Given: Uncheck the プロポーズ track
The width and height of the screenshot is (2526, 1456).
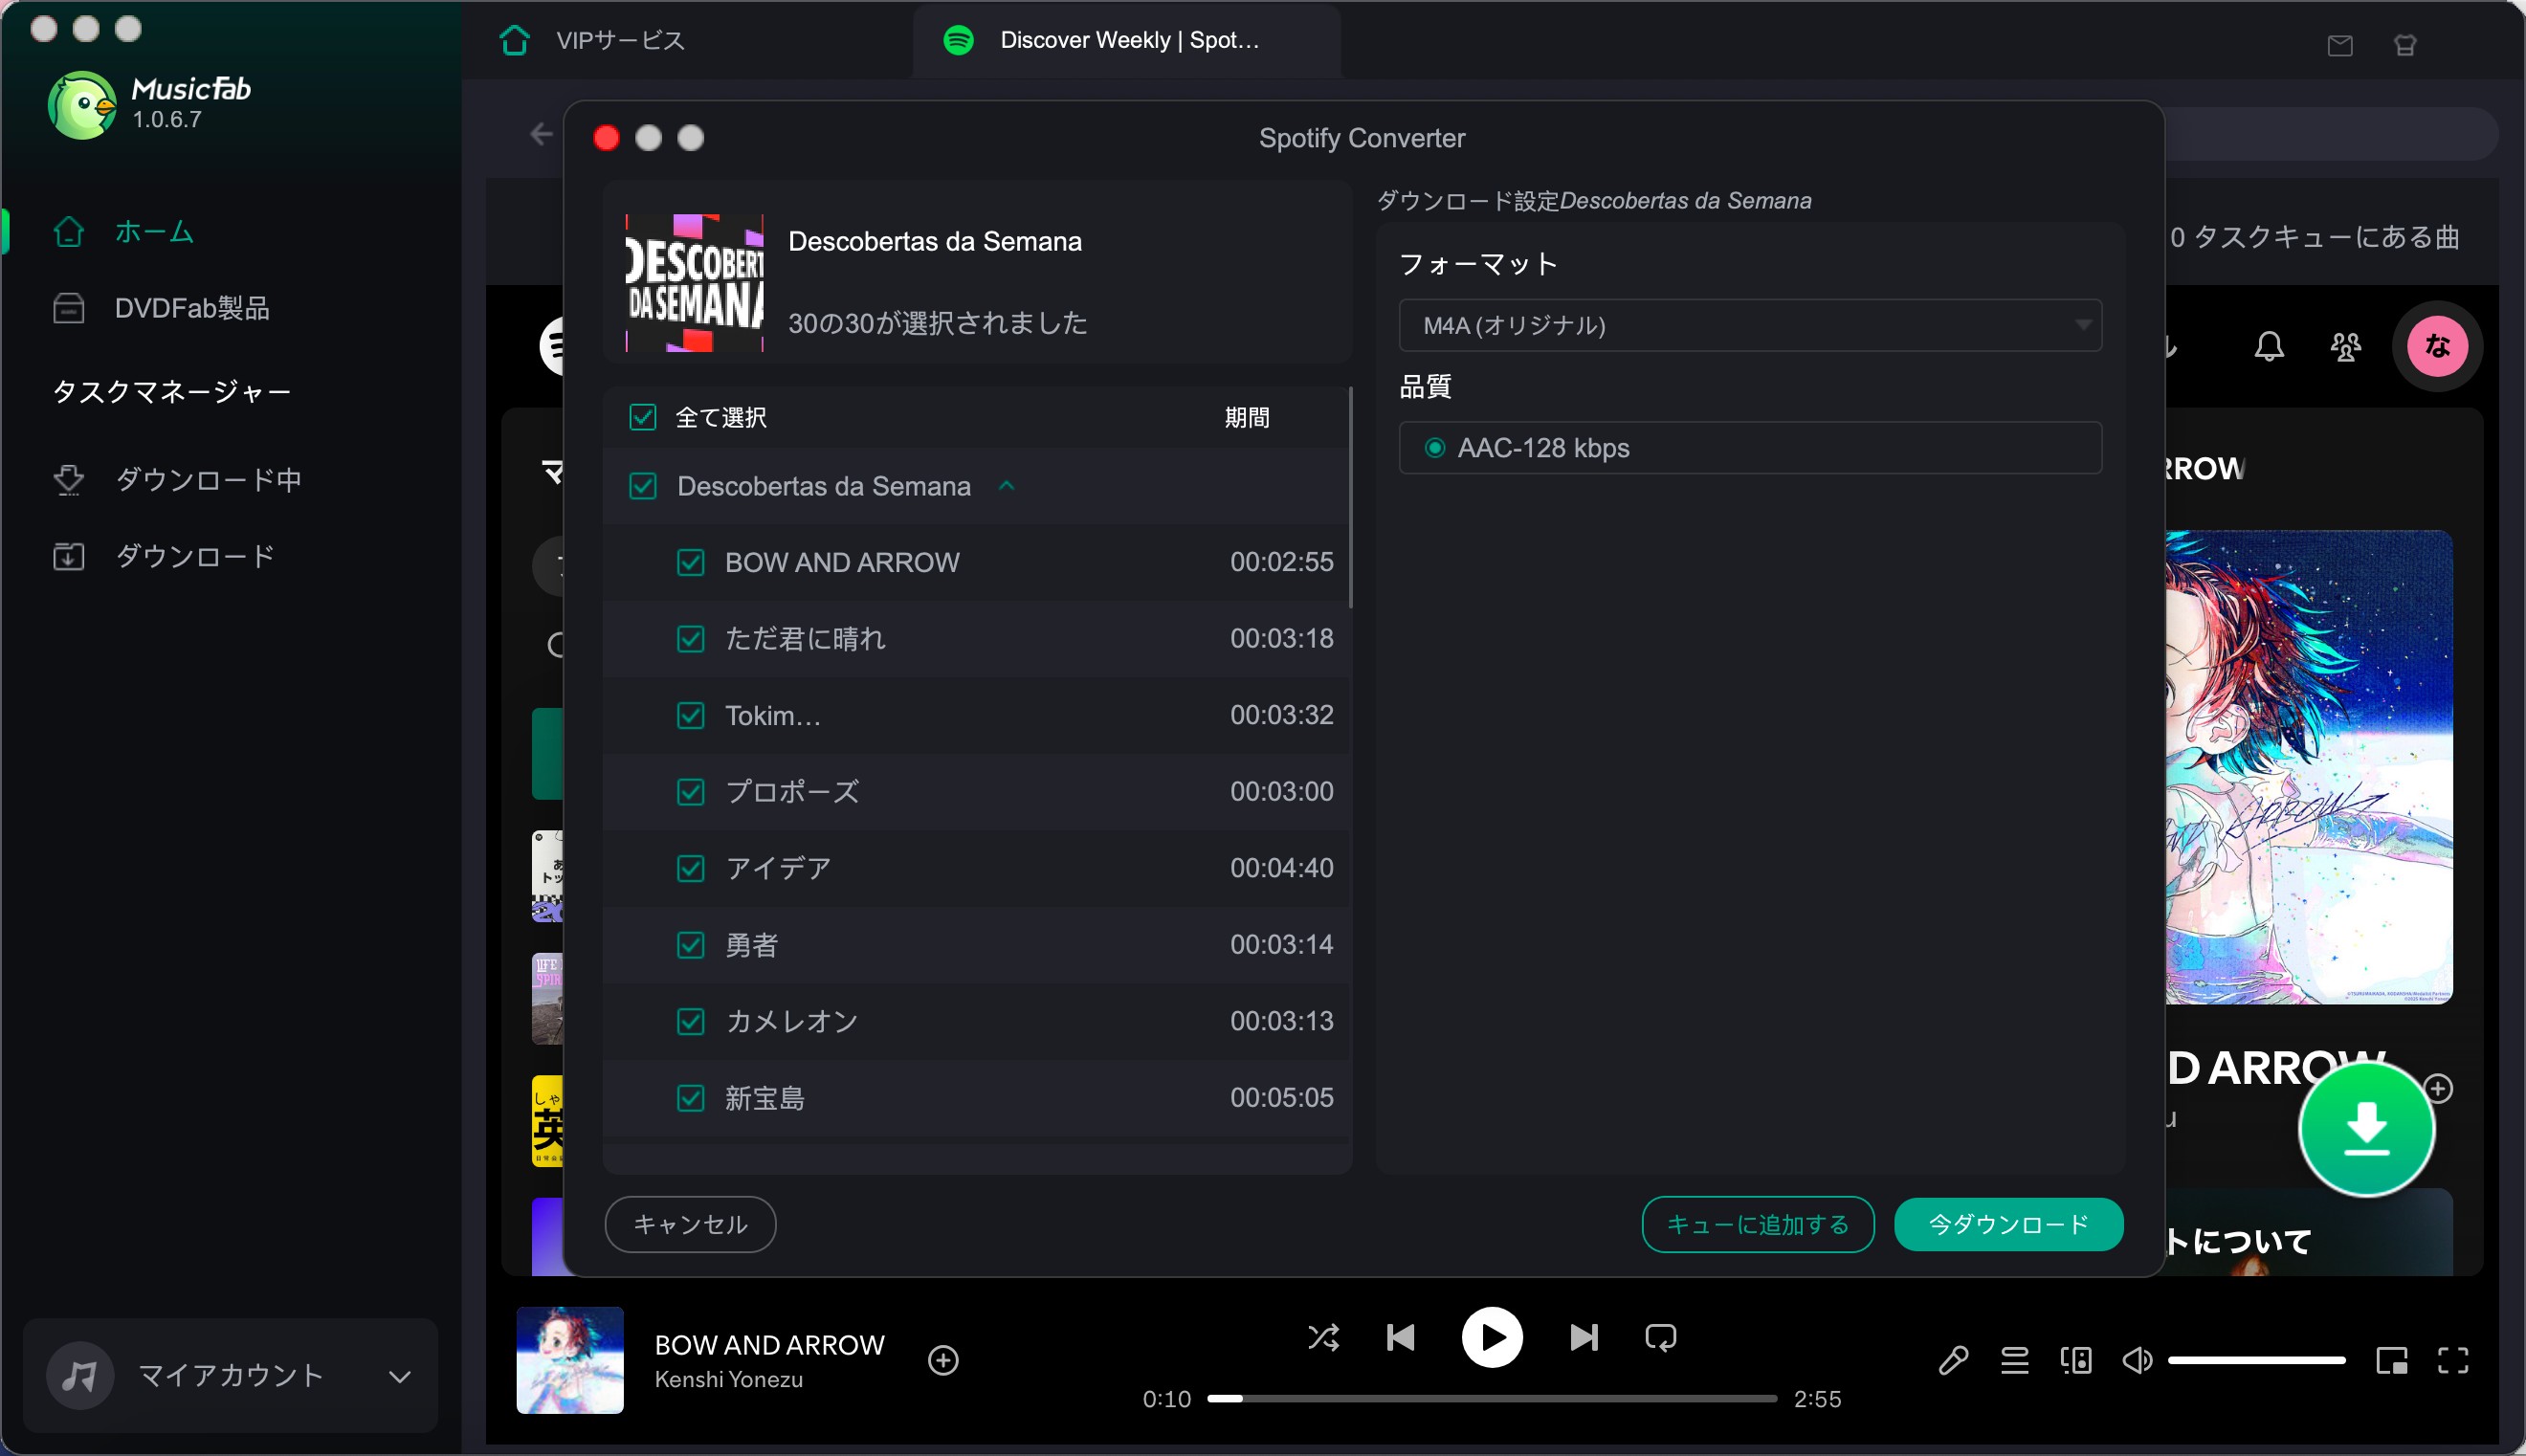Looking at the screenshot, I should 691,792.
